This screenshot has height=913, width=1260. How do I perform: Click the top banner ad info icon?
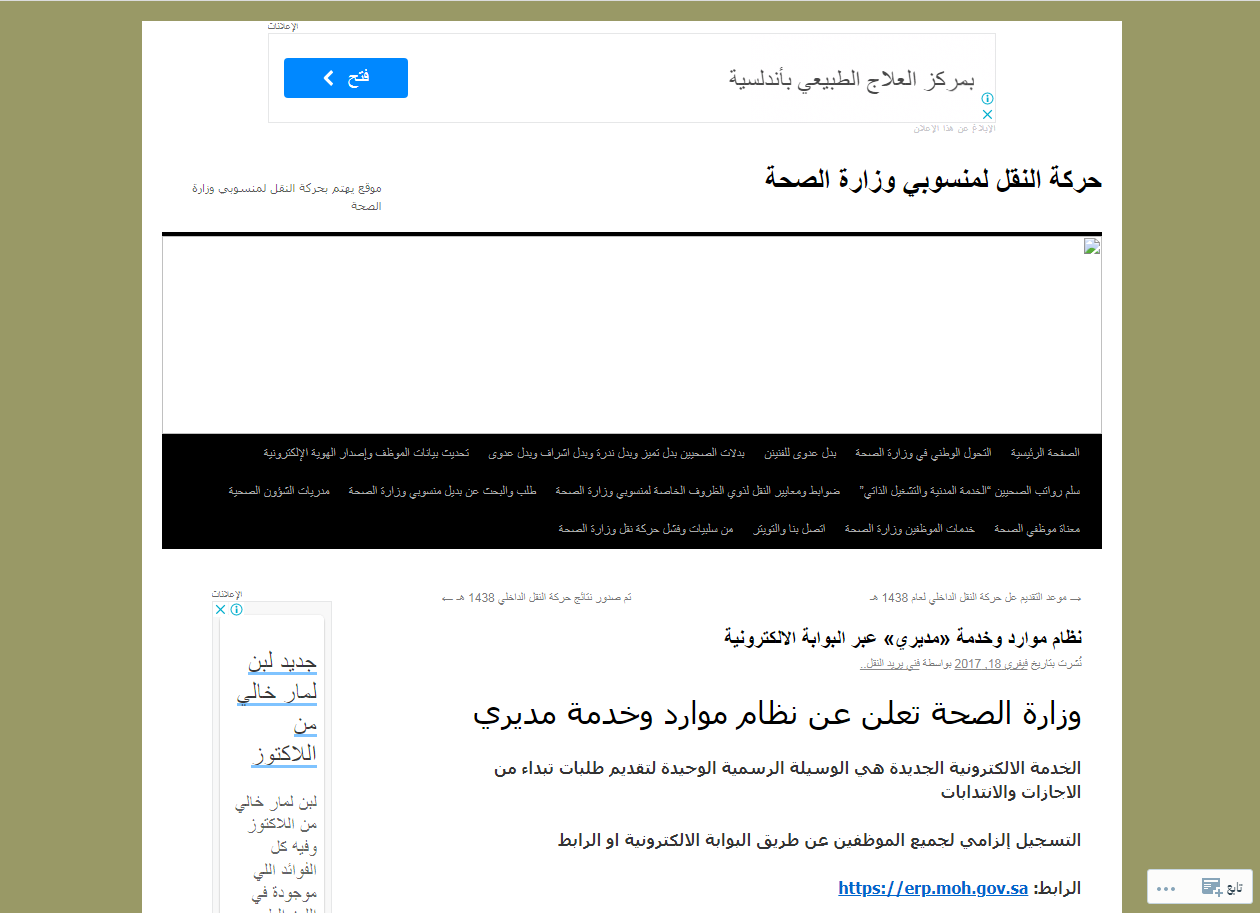click(987, 99)
